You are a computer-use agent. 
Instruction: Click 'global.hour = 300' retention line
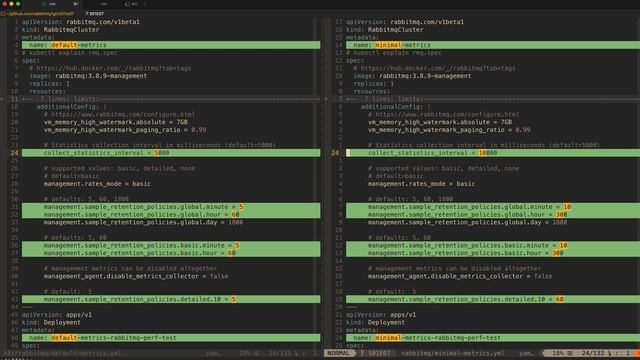tap(493, 214)
